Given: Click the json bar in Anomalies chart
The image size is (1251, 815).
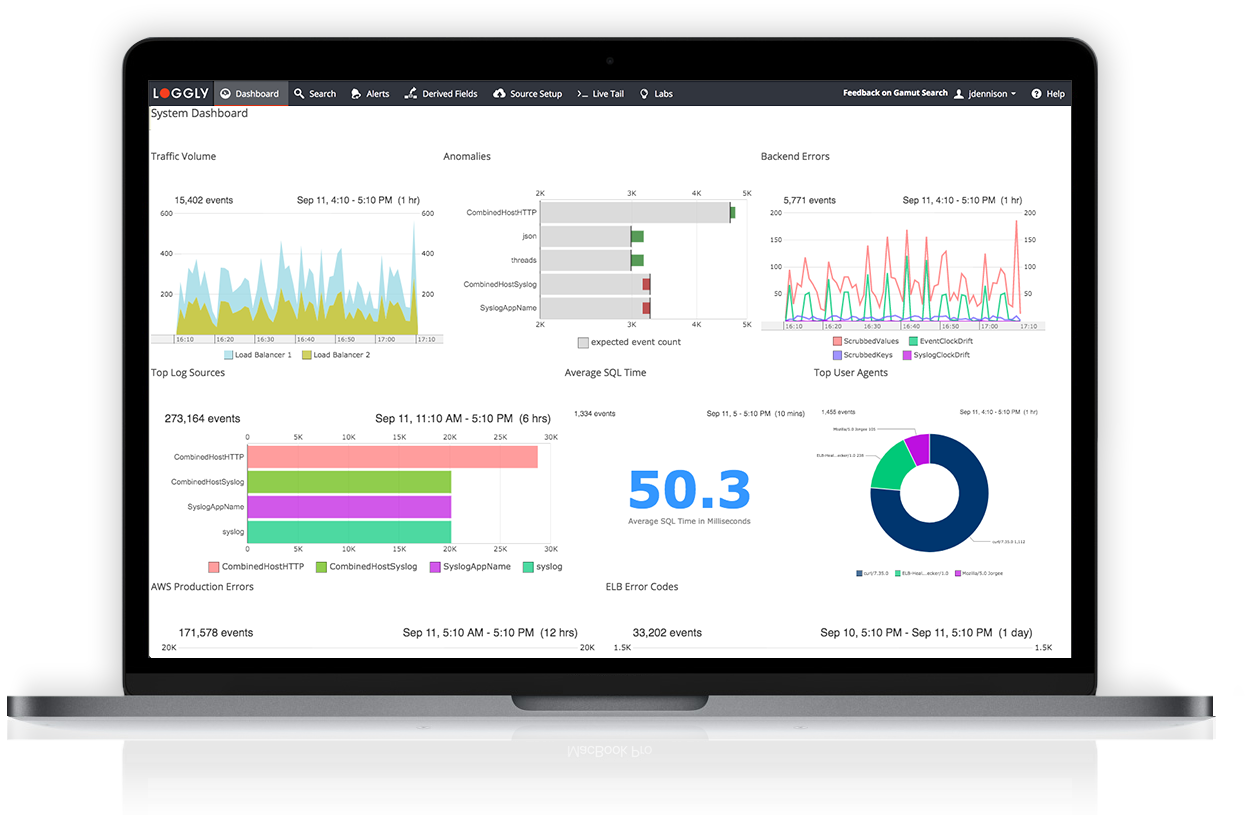Looking at the screenshot, I should [x=585, y=236].
